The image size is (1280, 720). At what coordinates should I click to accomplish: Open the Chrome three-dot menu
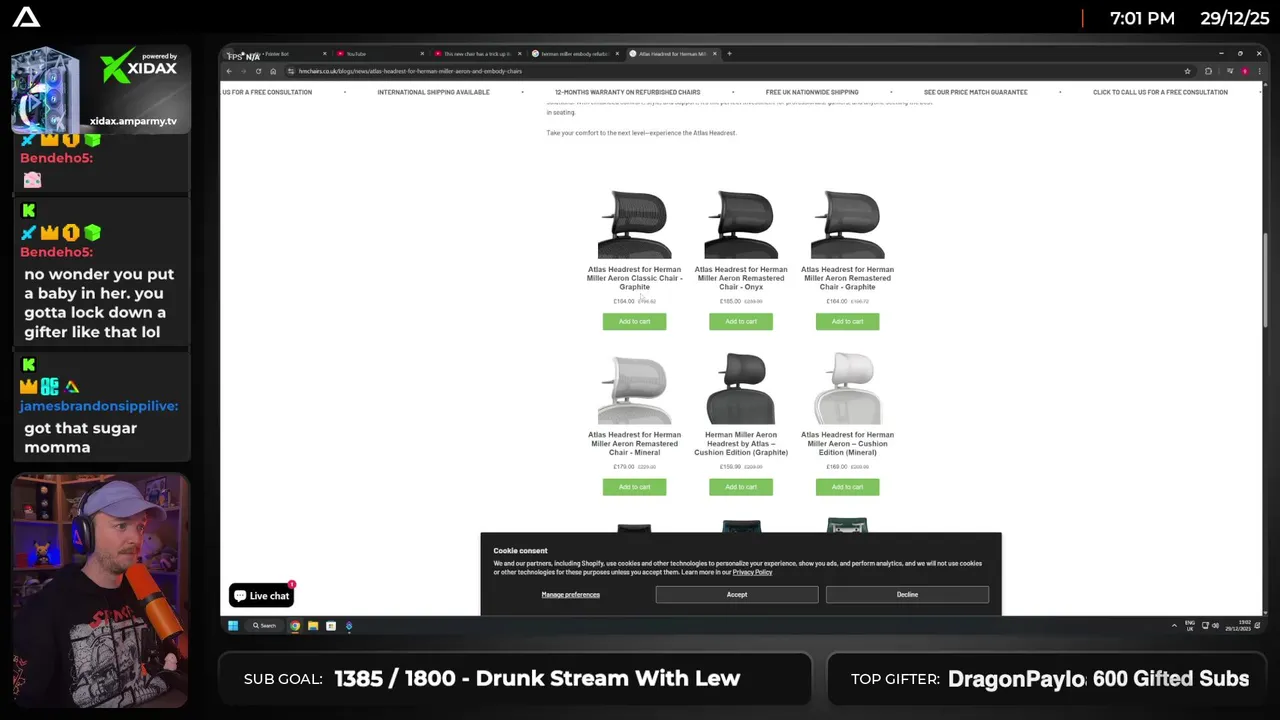point(1260,71)
